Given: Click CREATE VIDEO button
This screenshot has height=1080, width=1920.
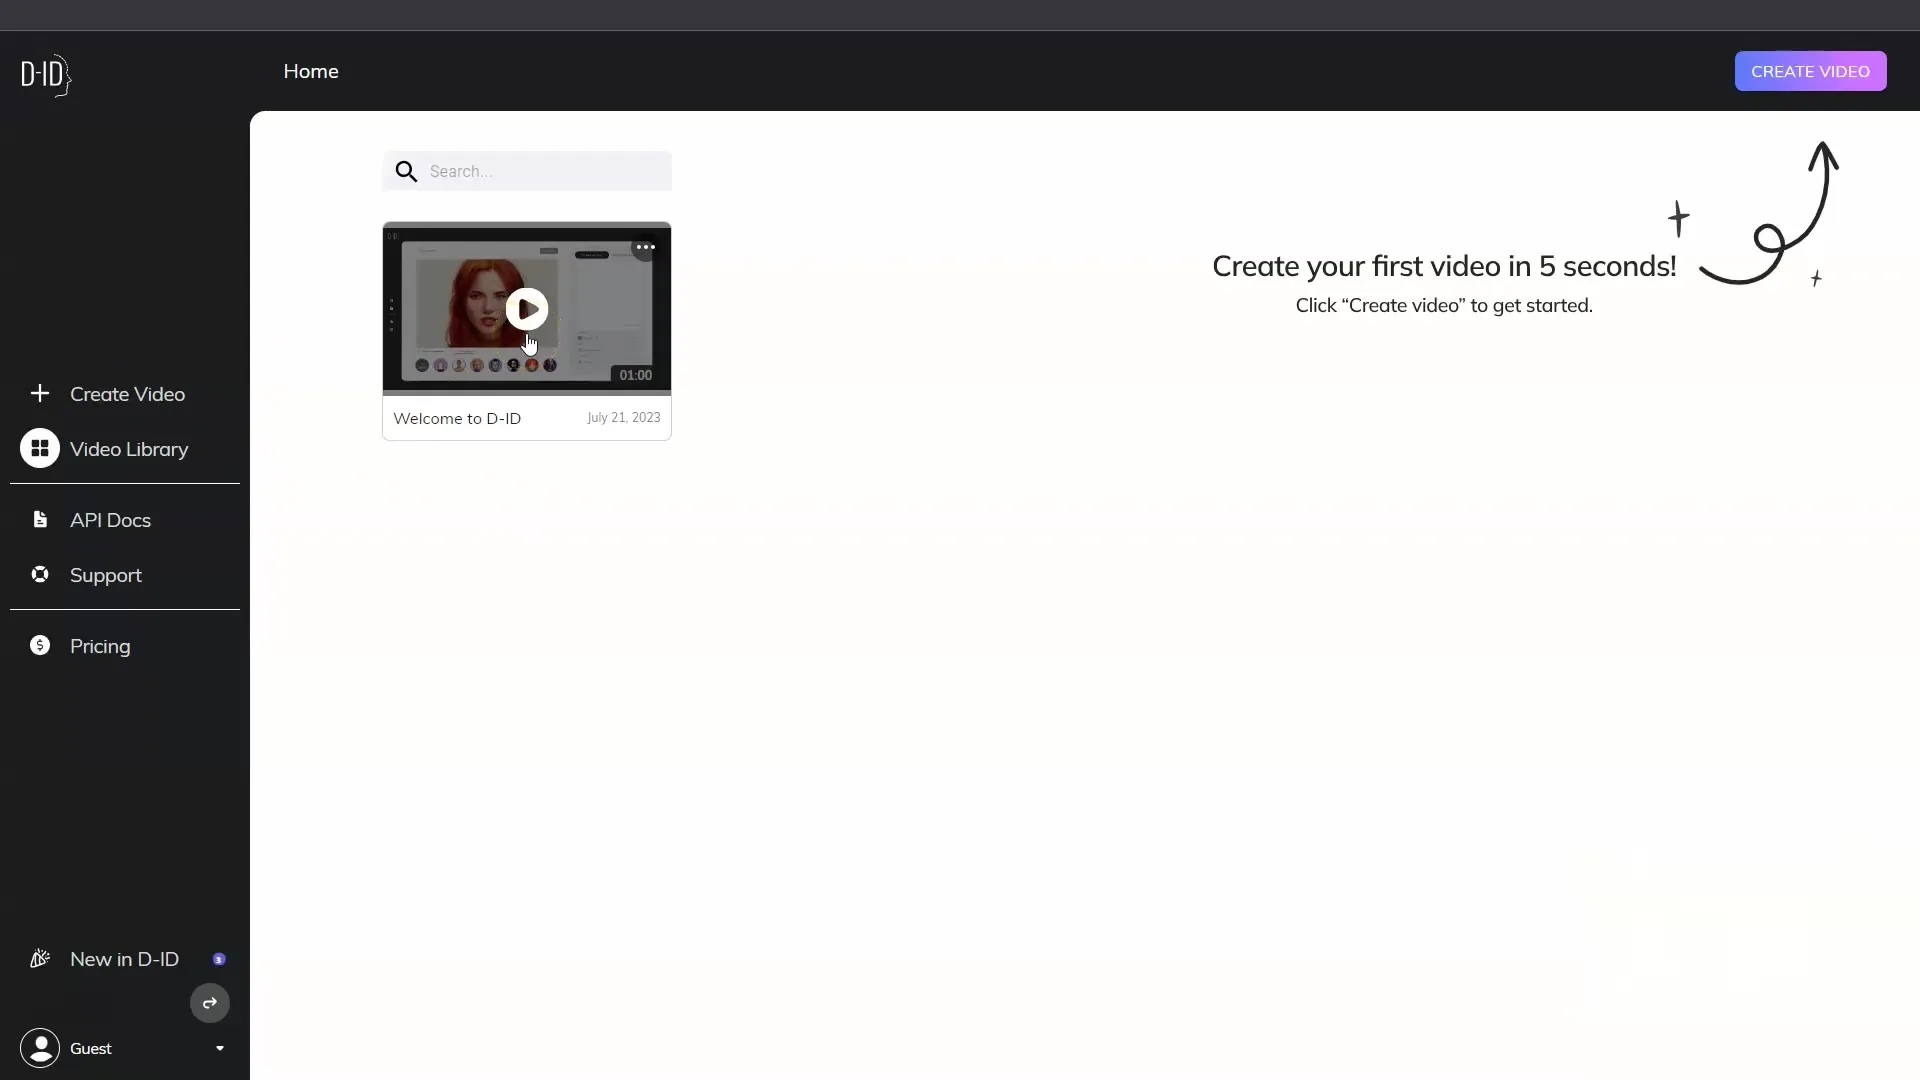Looking at the screenshot, I should pyautogui.click(x=1811, y=70).
